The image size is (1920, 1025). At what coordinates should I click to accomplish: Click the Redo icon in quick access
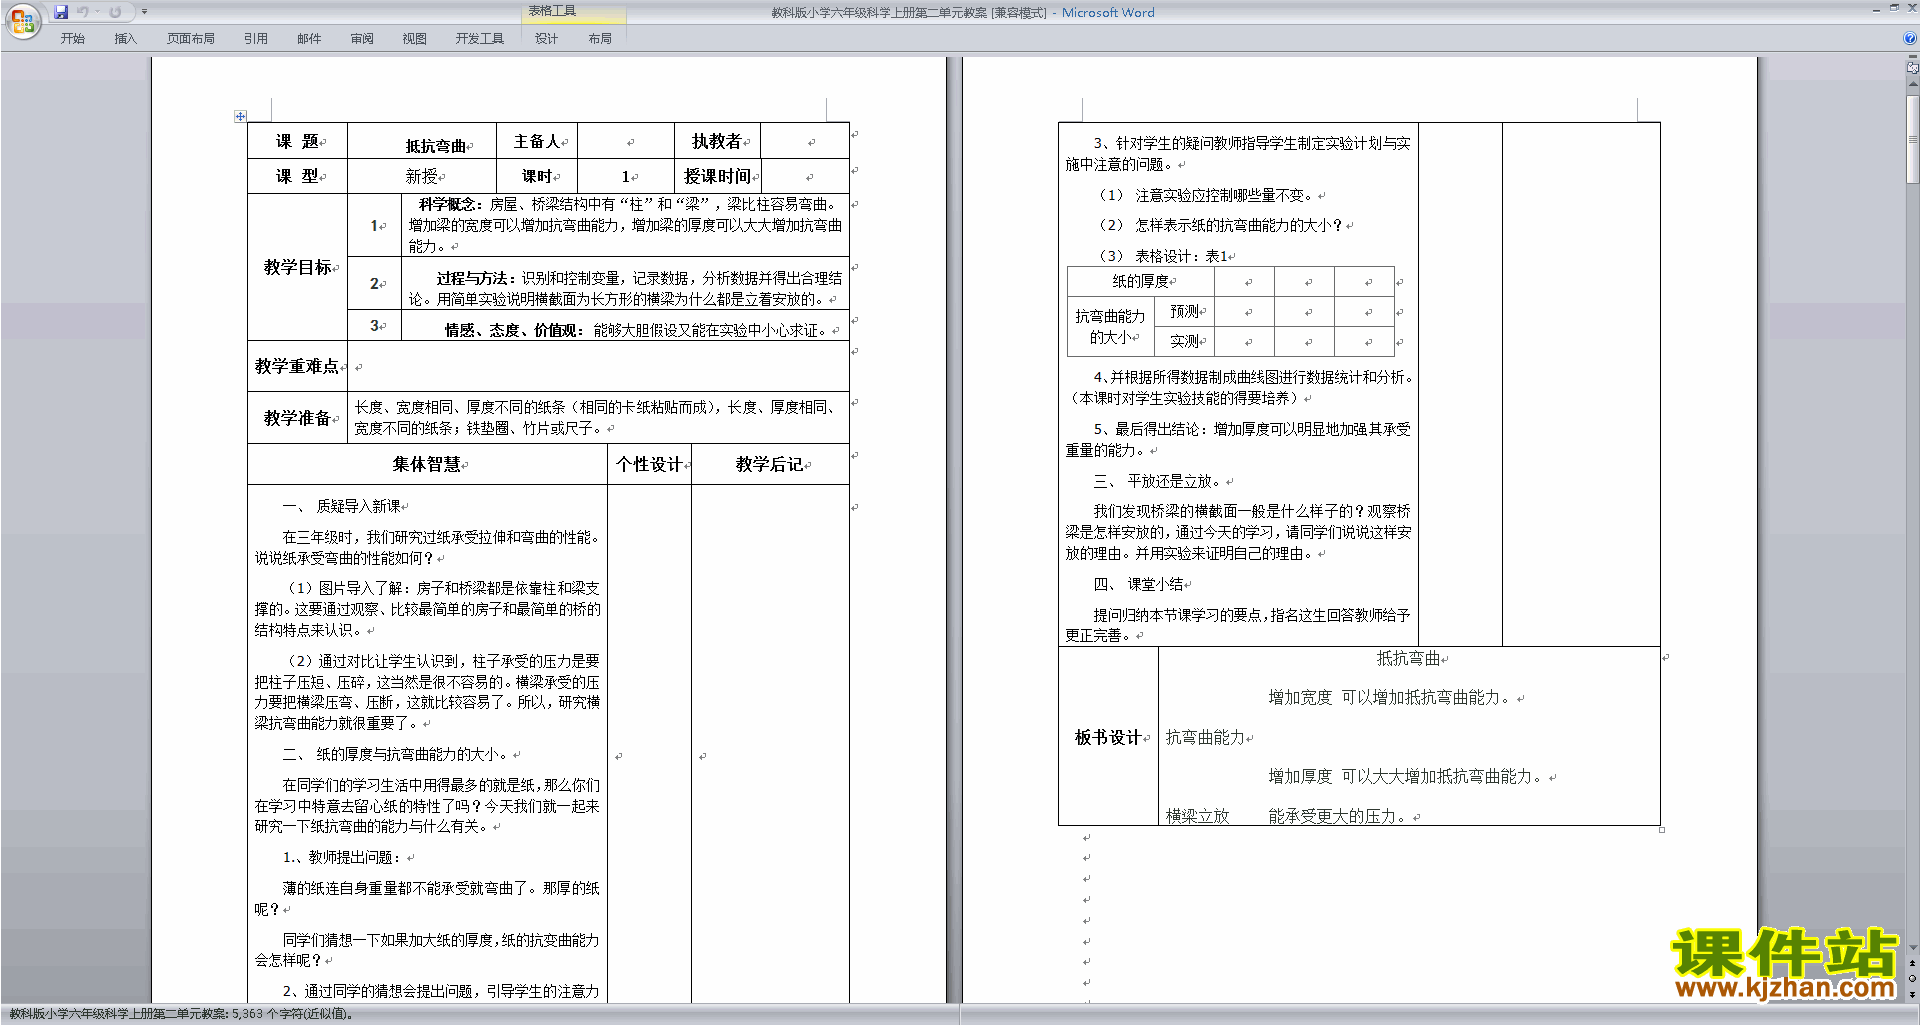pyautogui.click(x=115, y=12)
